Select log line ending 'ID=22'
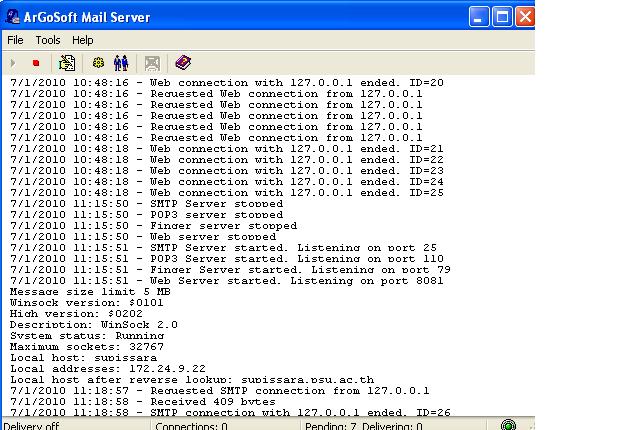Screen dimensions: 640x430 click(227, 160)
